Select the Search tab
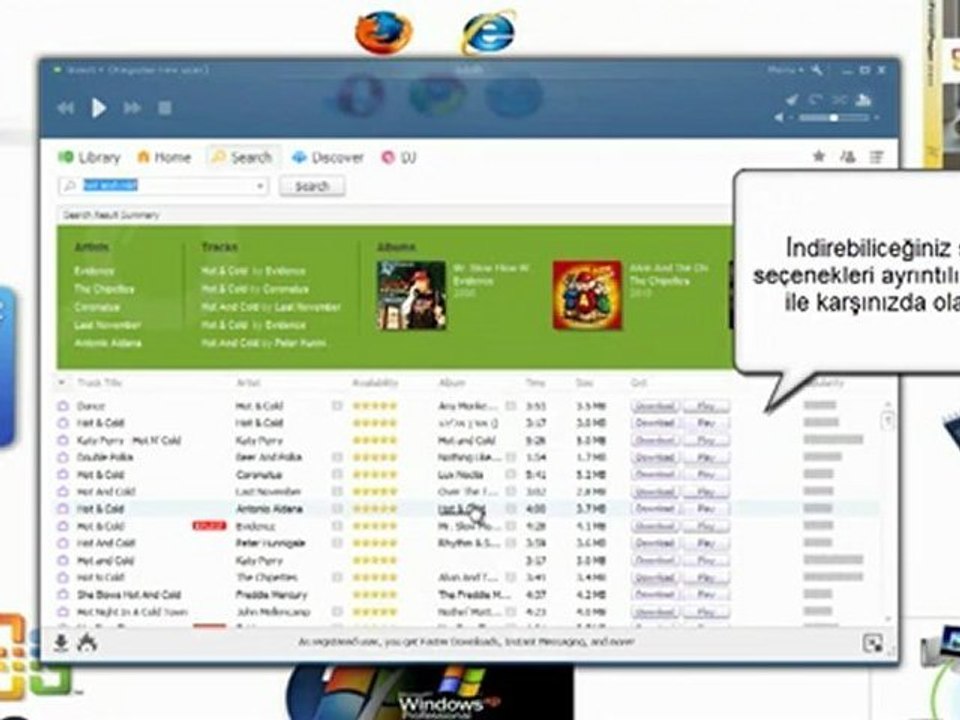The height and width of the screenshot is (720, 960). pos(242,158)
